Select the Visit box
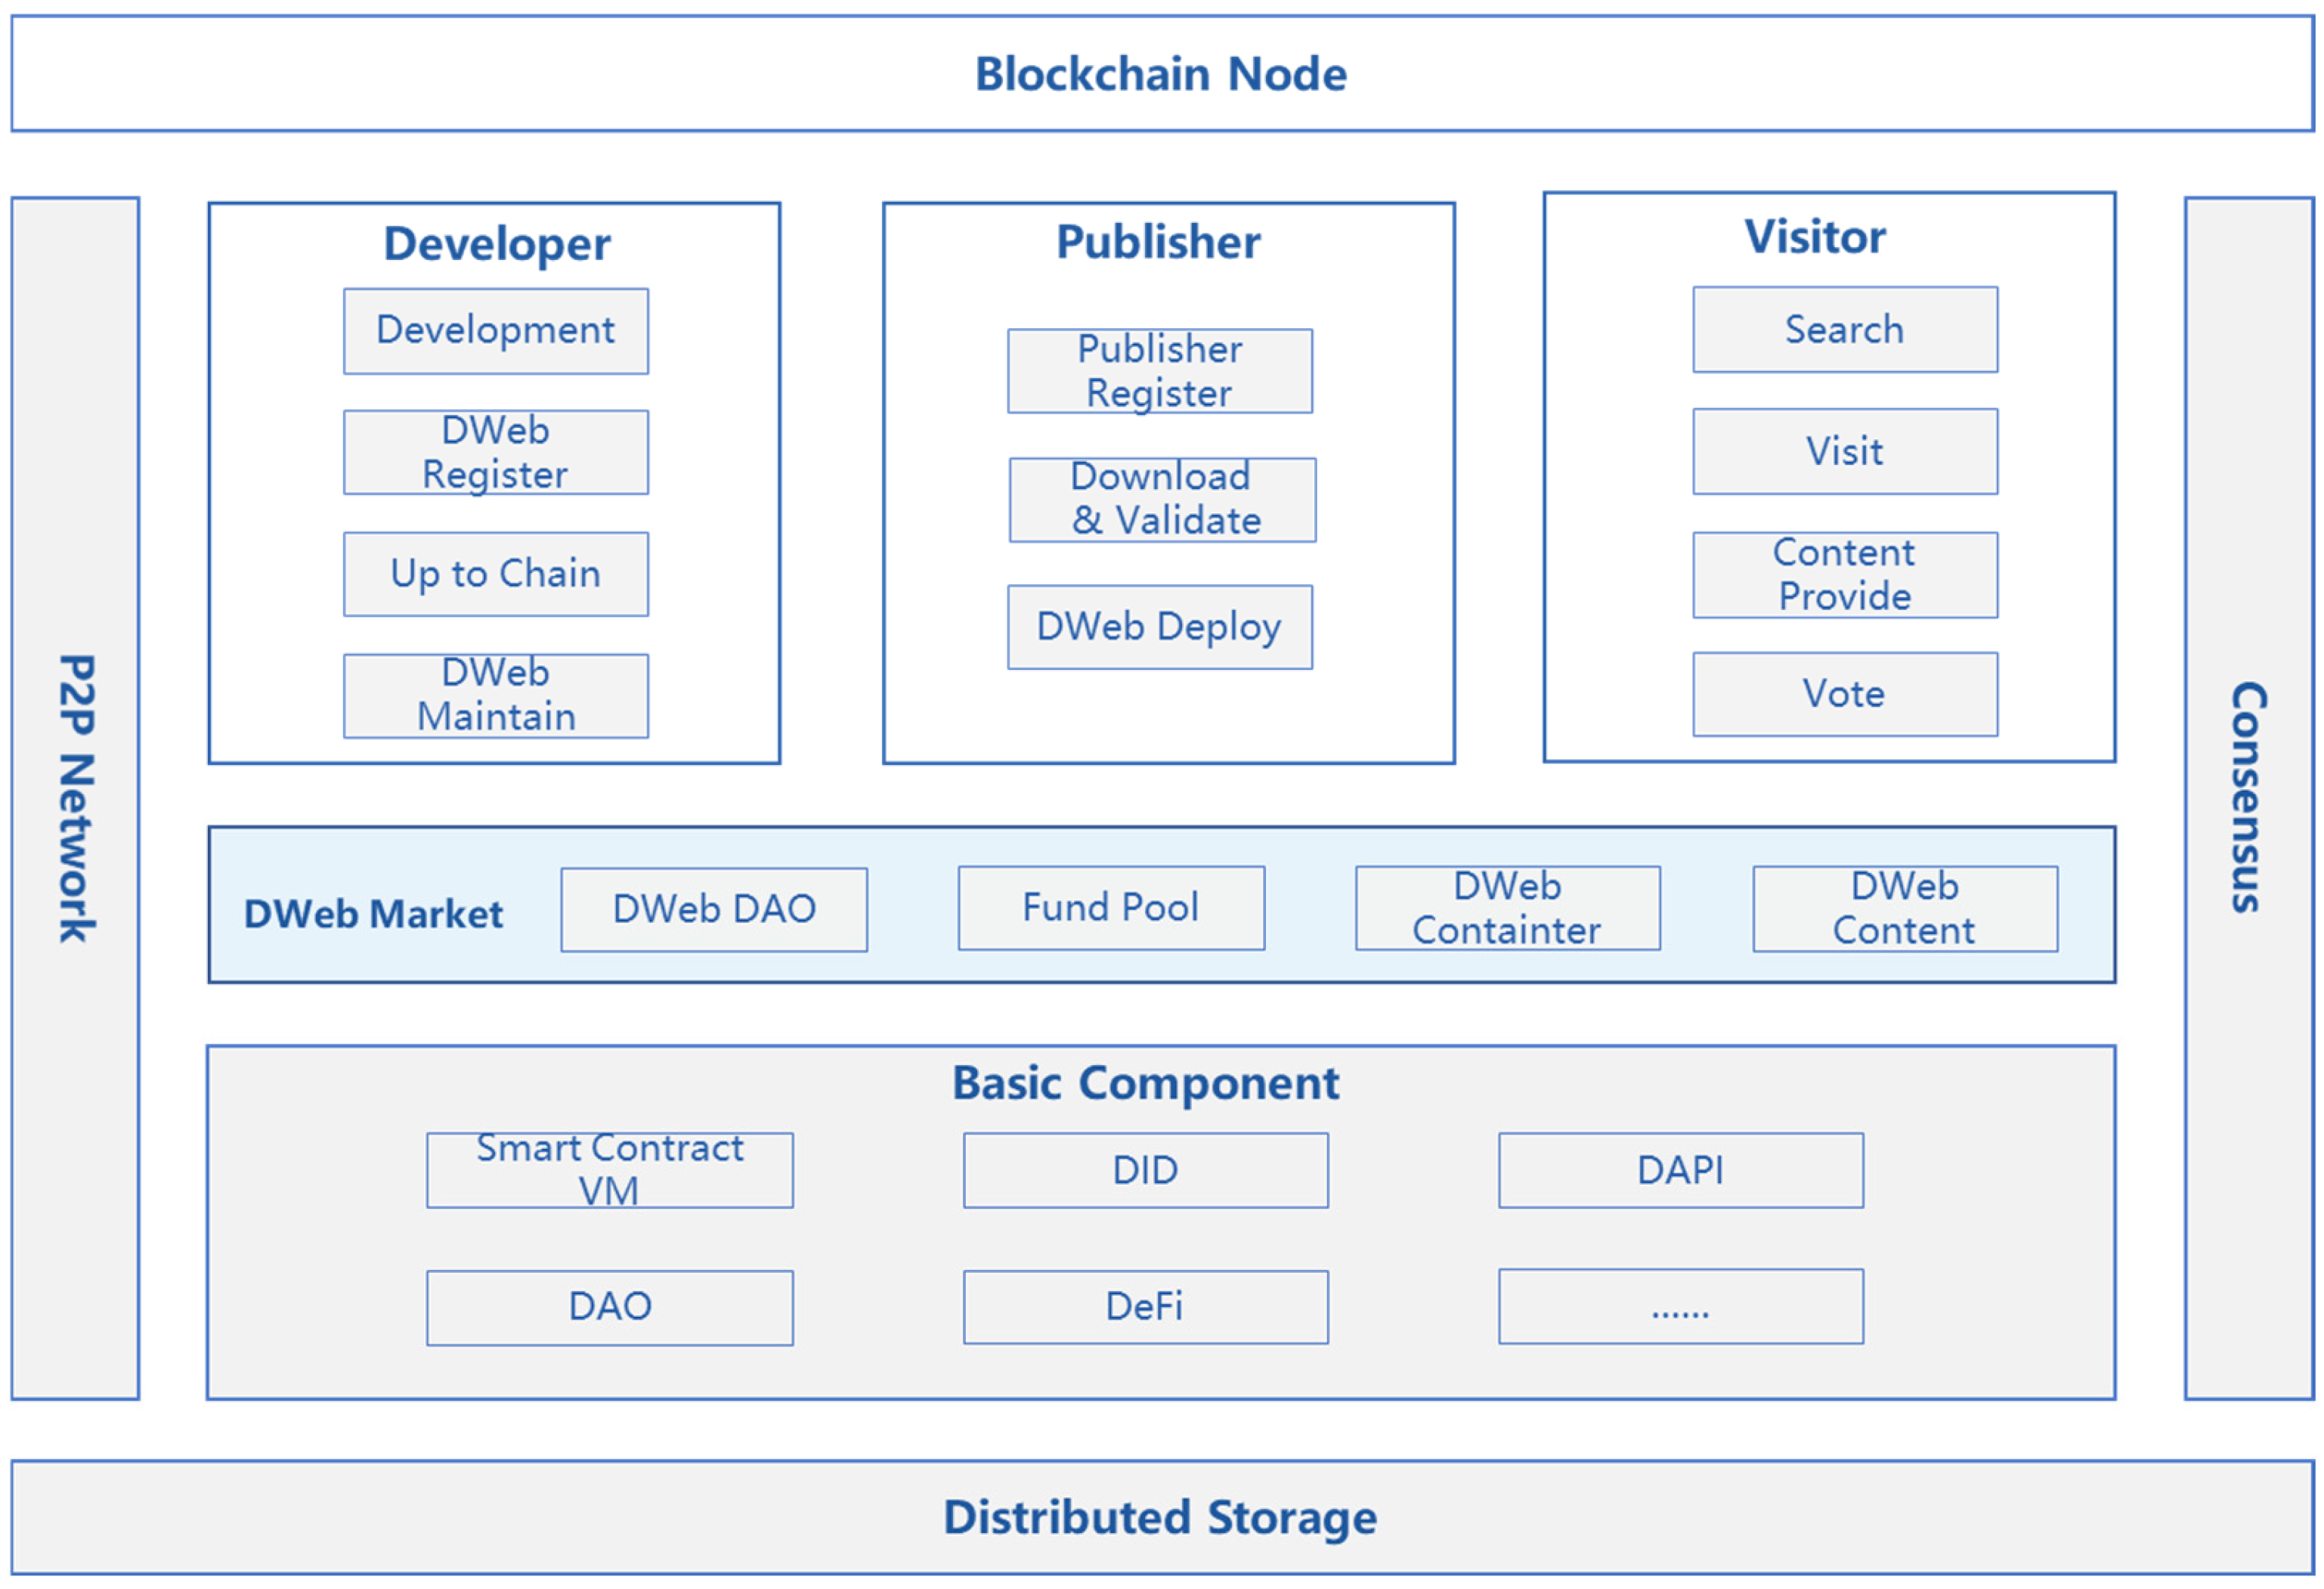The width and height of the screenshot is (2324, 1589). 1845,451
